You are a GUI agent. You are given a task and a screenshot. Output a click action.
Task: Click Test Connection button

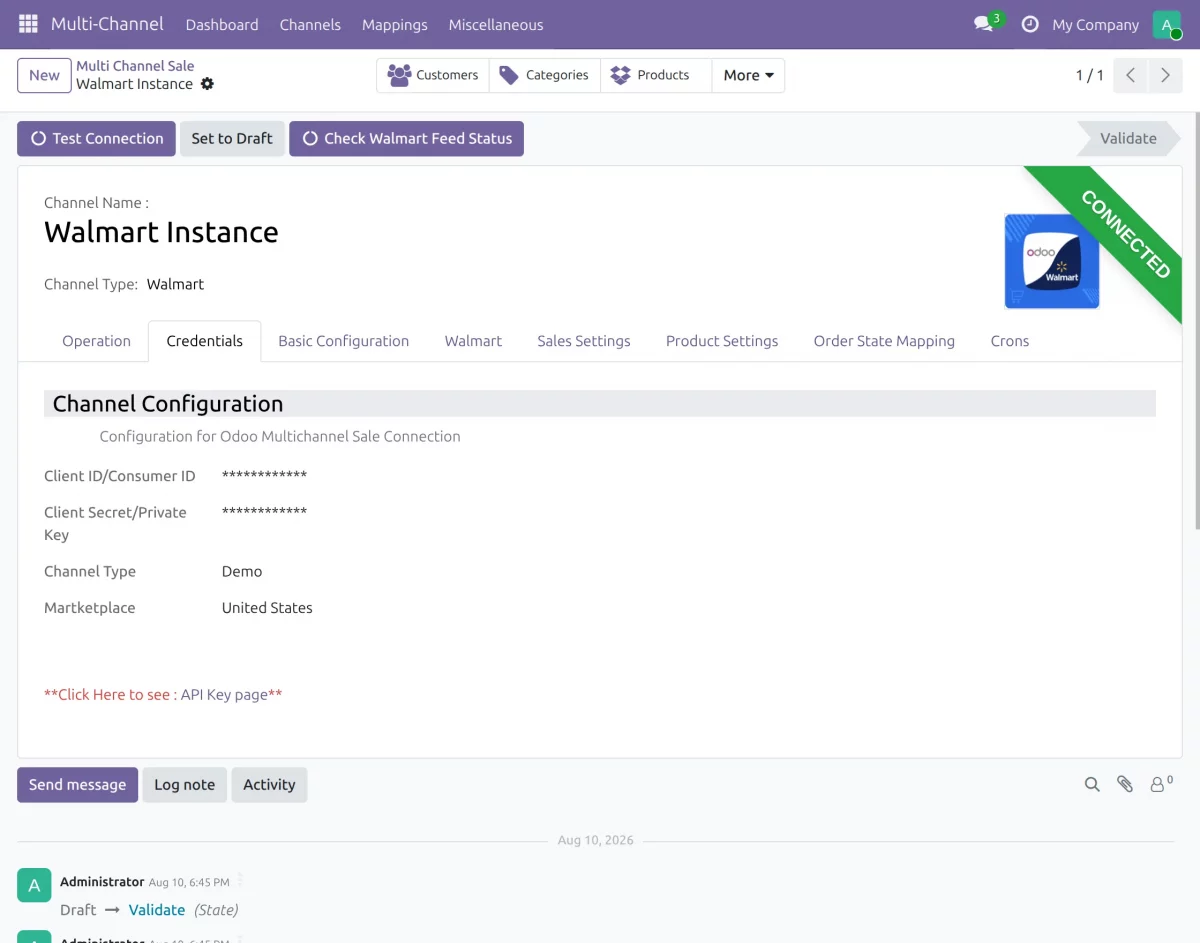pyautogui.click(x=96, y=139)
